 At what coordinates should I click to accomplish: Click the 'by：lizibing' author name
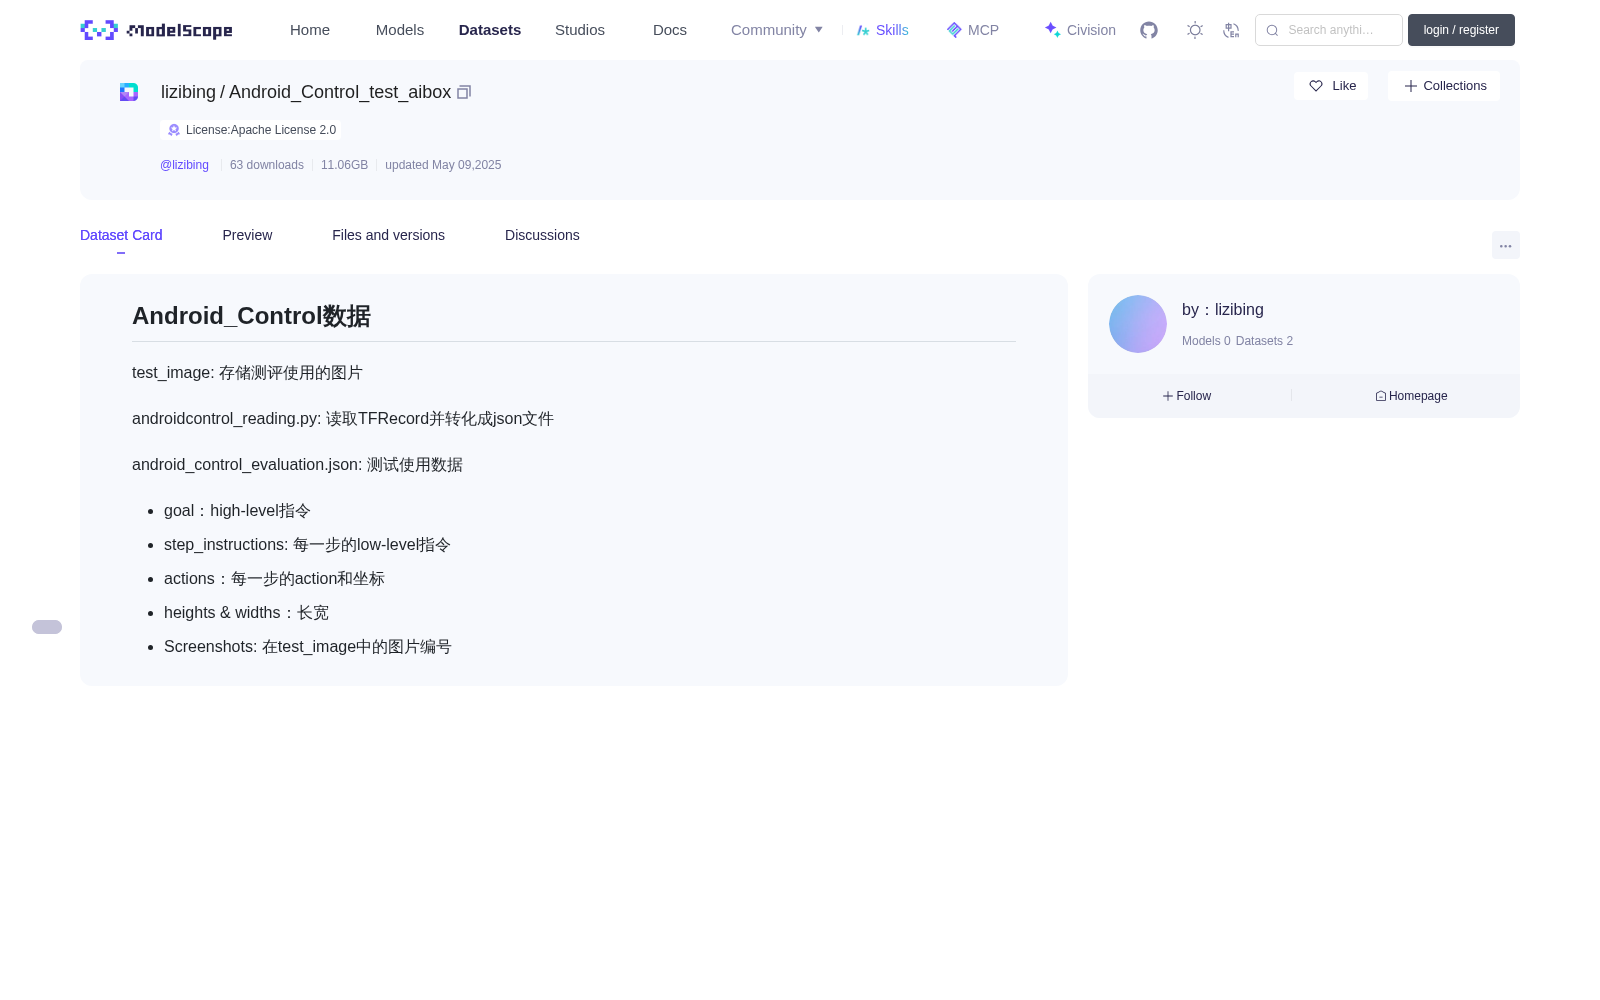point(1223,310)
